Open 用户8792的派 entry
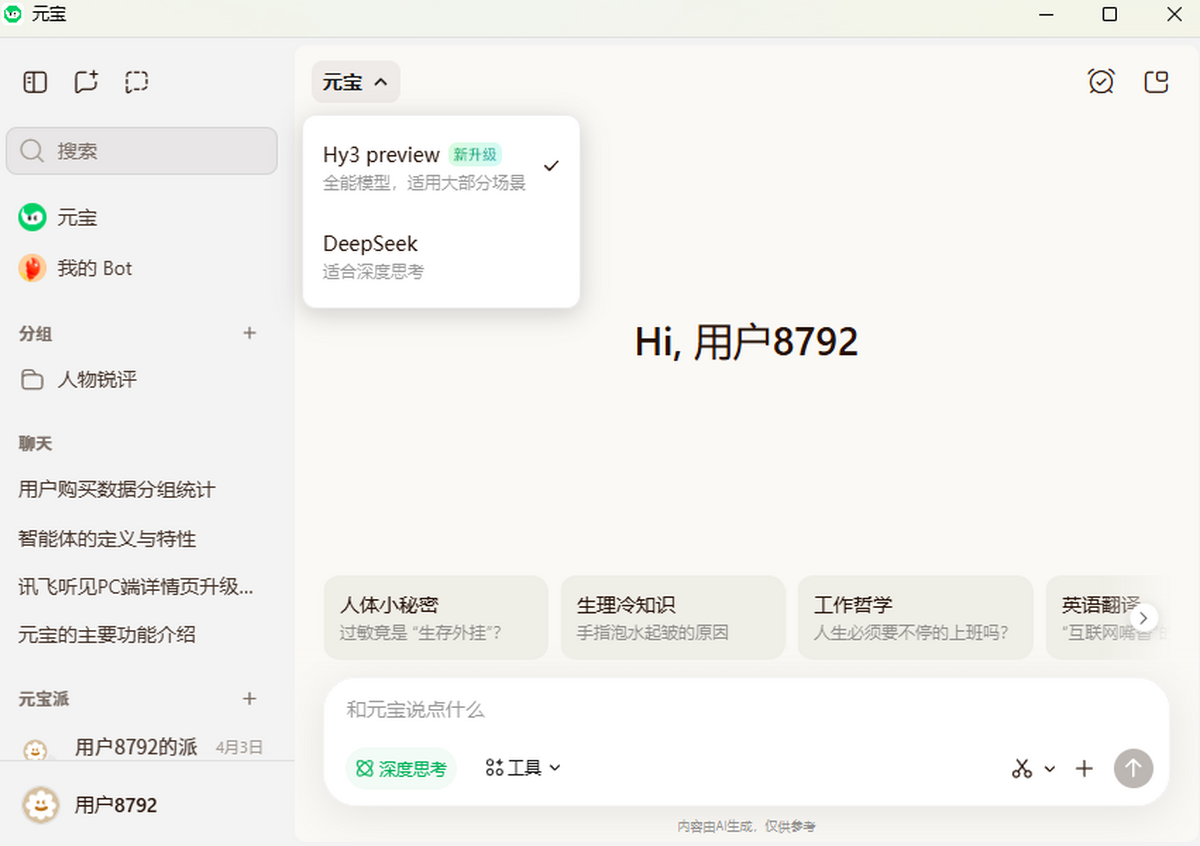 point(141,747)
